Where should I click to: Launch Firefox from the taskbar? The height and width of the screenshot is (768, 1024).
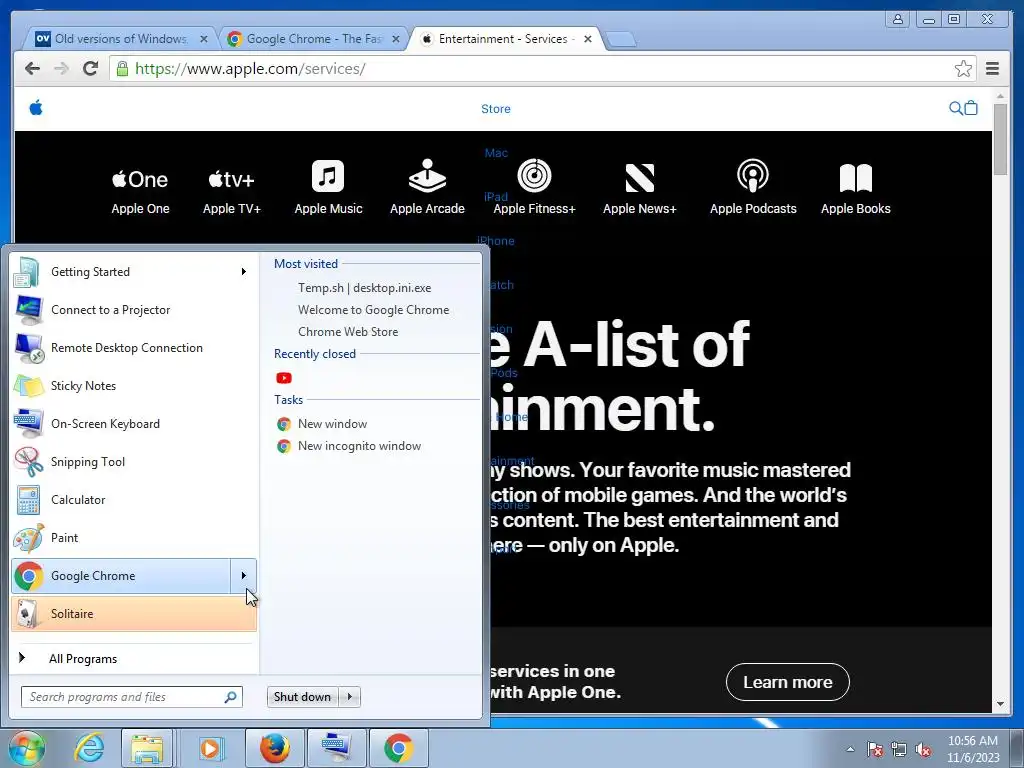[x=275, y=748]
